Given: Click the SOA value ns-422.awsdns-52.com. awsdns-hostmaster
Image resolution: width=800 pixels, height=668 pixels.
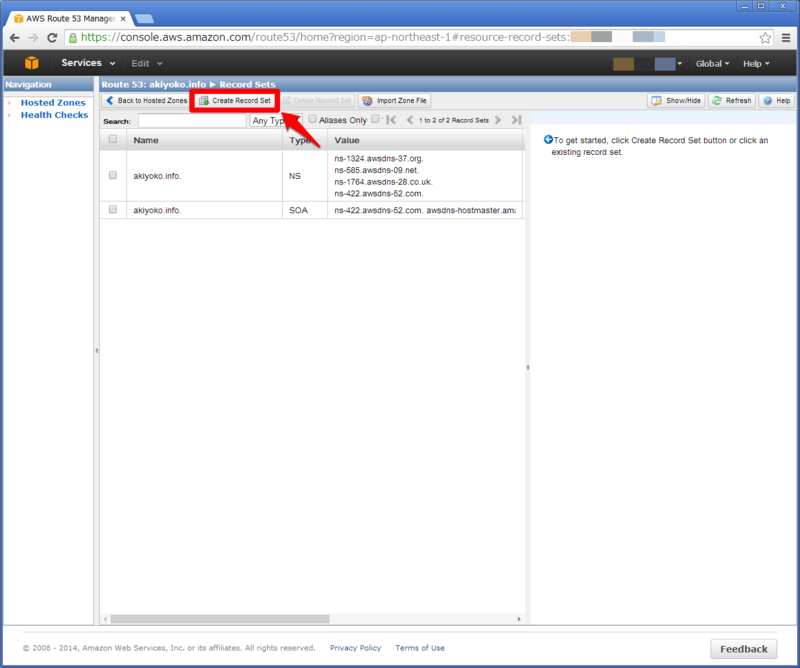Looking at the screenshot, I should tap(425, 210).
